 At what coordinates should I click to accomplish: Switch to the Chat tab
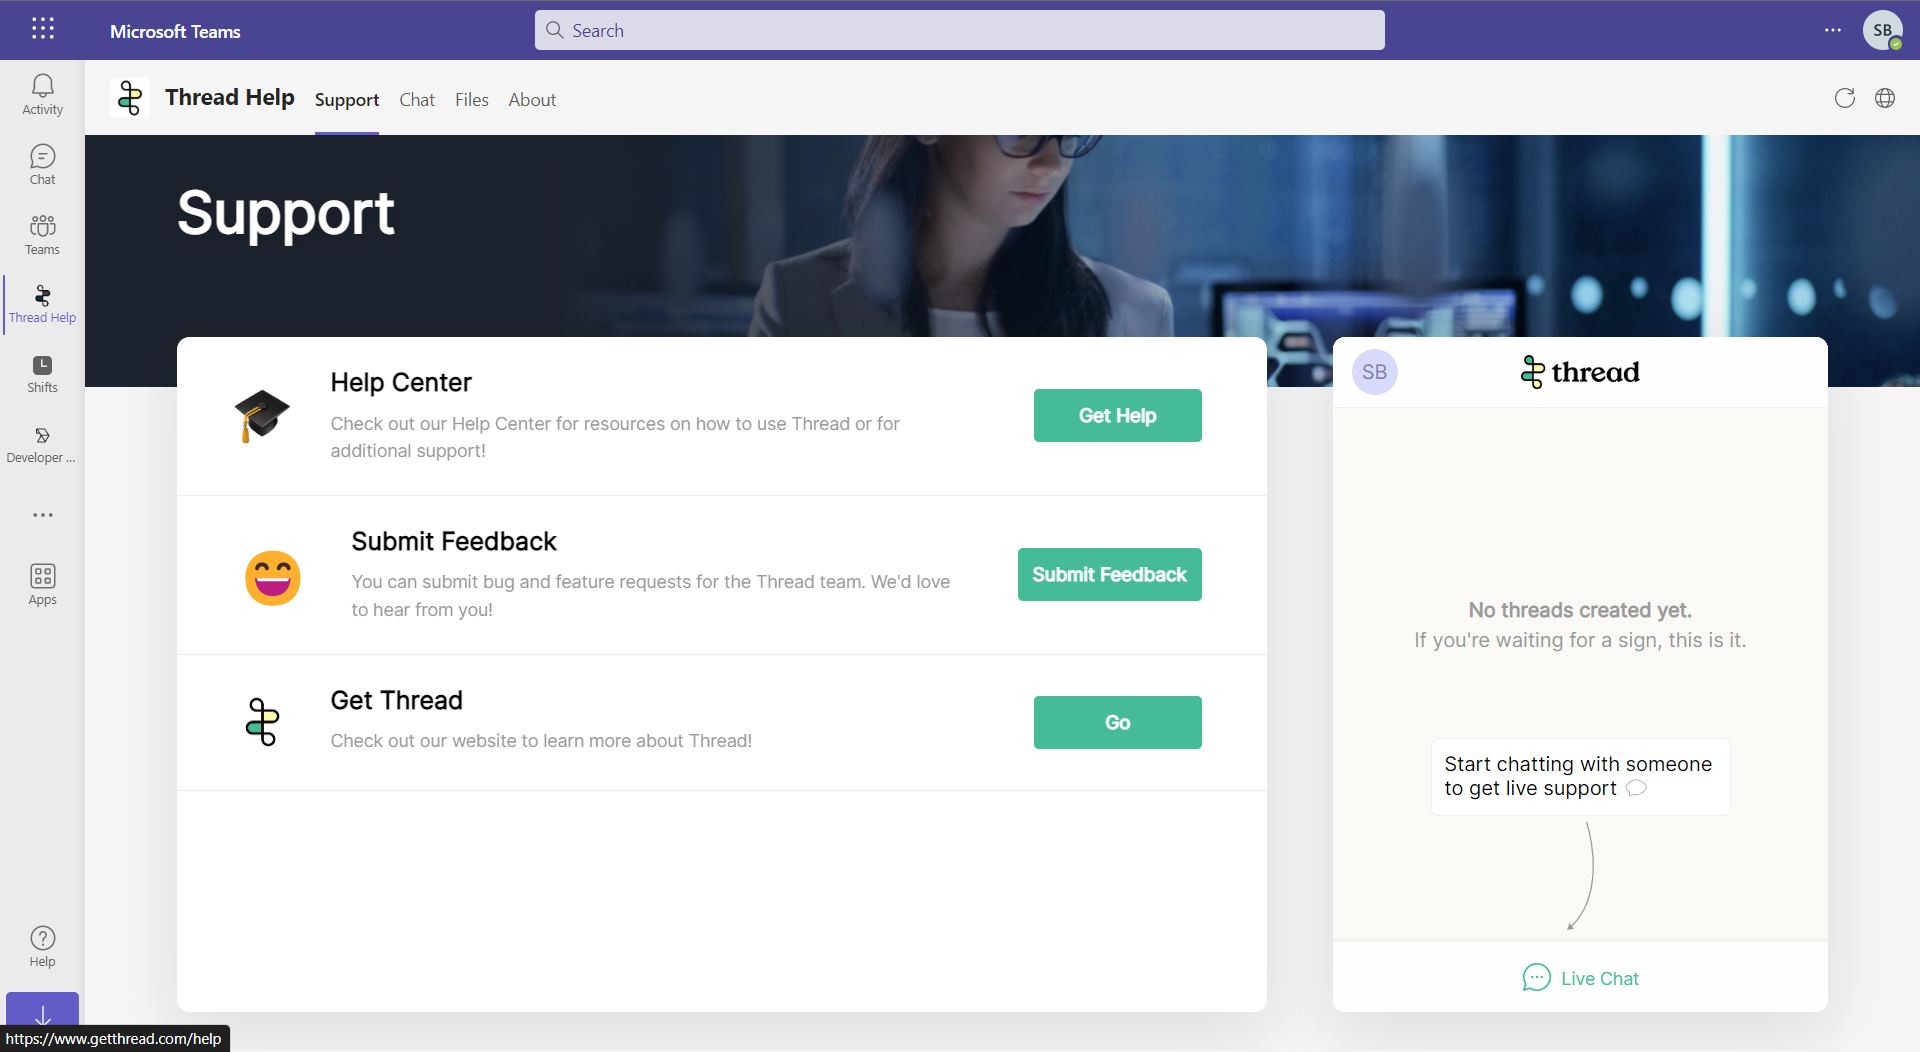(417, 100)
